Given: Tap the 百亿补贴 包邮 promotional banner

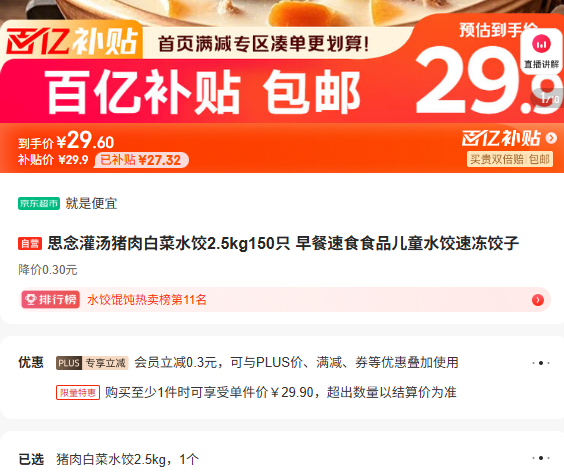Looking at the screenshot, I should tap(203, 91).
